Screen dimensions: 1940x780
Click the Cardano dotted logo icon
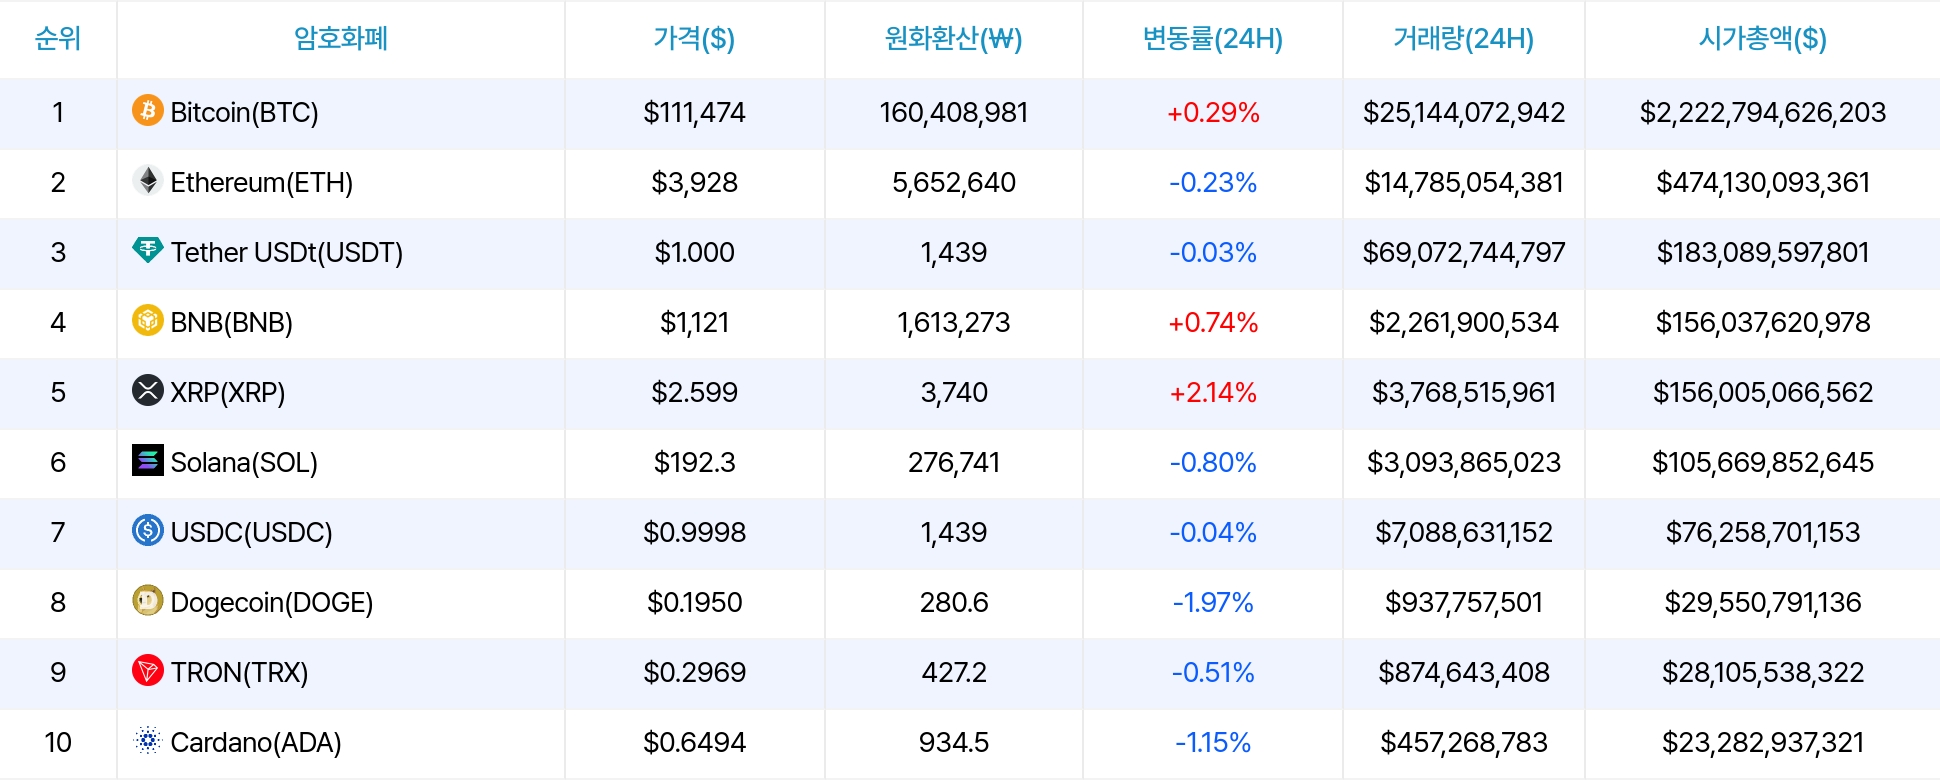148,740
